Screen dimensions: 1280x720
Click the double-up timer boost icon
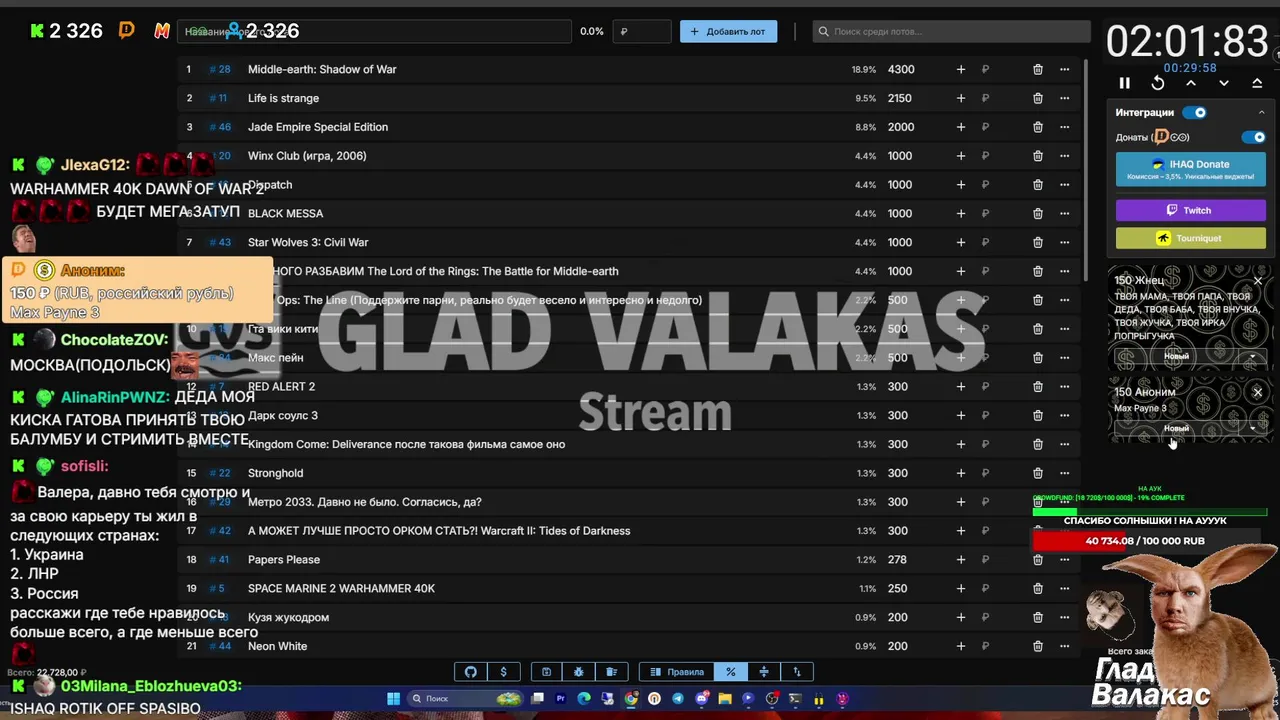coord(1257,84)
